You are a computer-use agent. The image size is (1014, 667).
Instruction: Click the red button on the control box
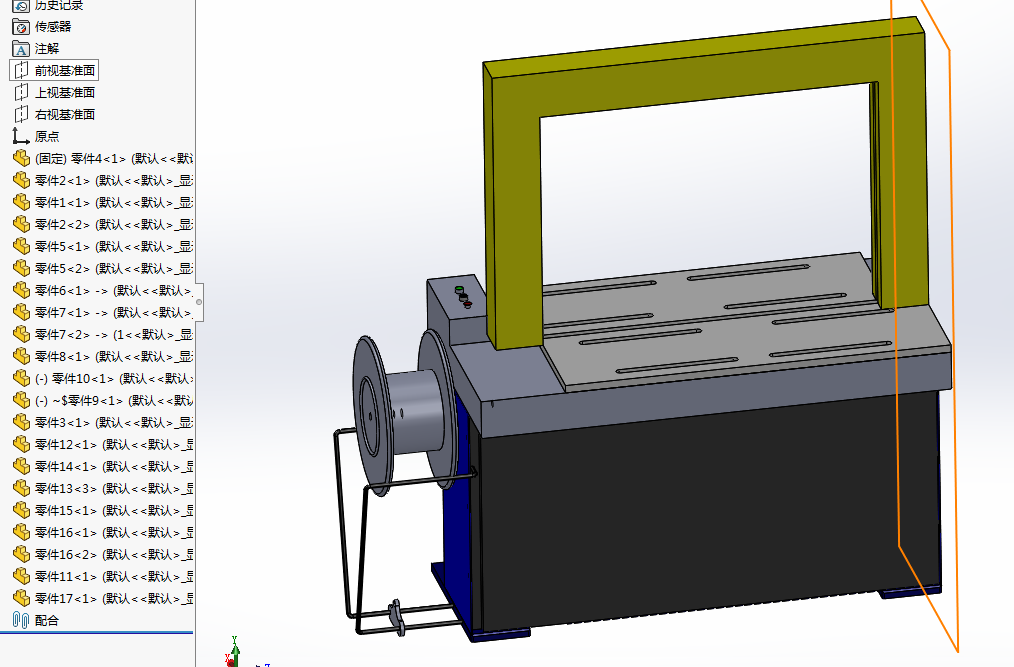point(467,304)
